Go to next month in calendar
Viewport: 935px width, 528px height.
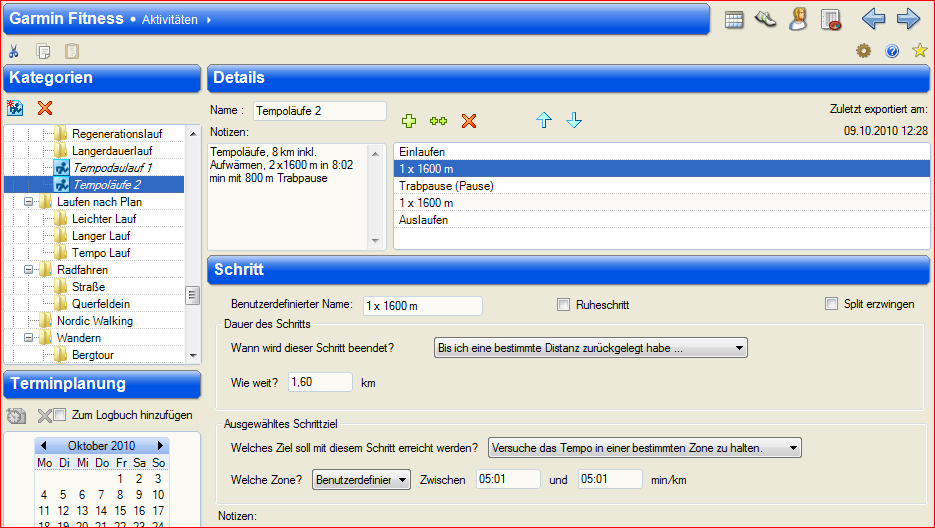point(160,445)
